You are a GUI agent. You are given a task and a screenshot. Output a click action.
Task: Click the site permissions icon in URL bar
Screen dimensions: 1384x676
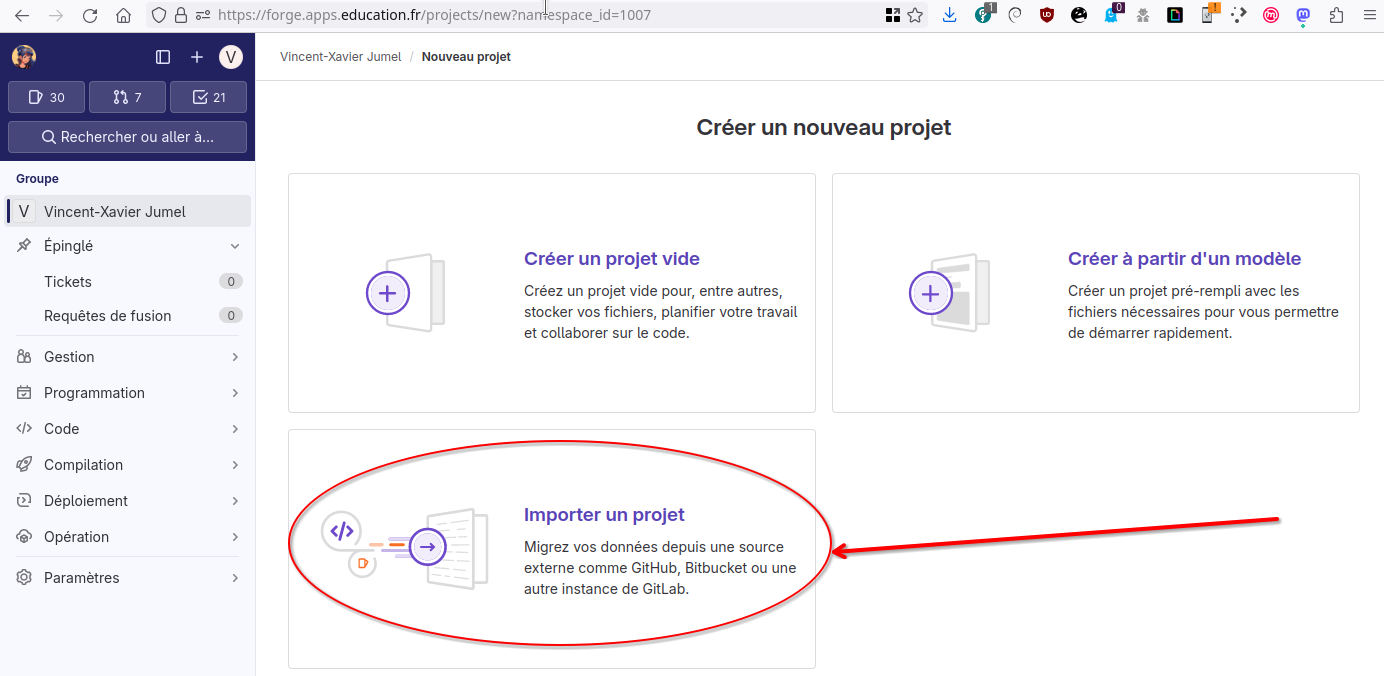click(203, 15)
